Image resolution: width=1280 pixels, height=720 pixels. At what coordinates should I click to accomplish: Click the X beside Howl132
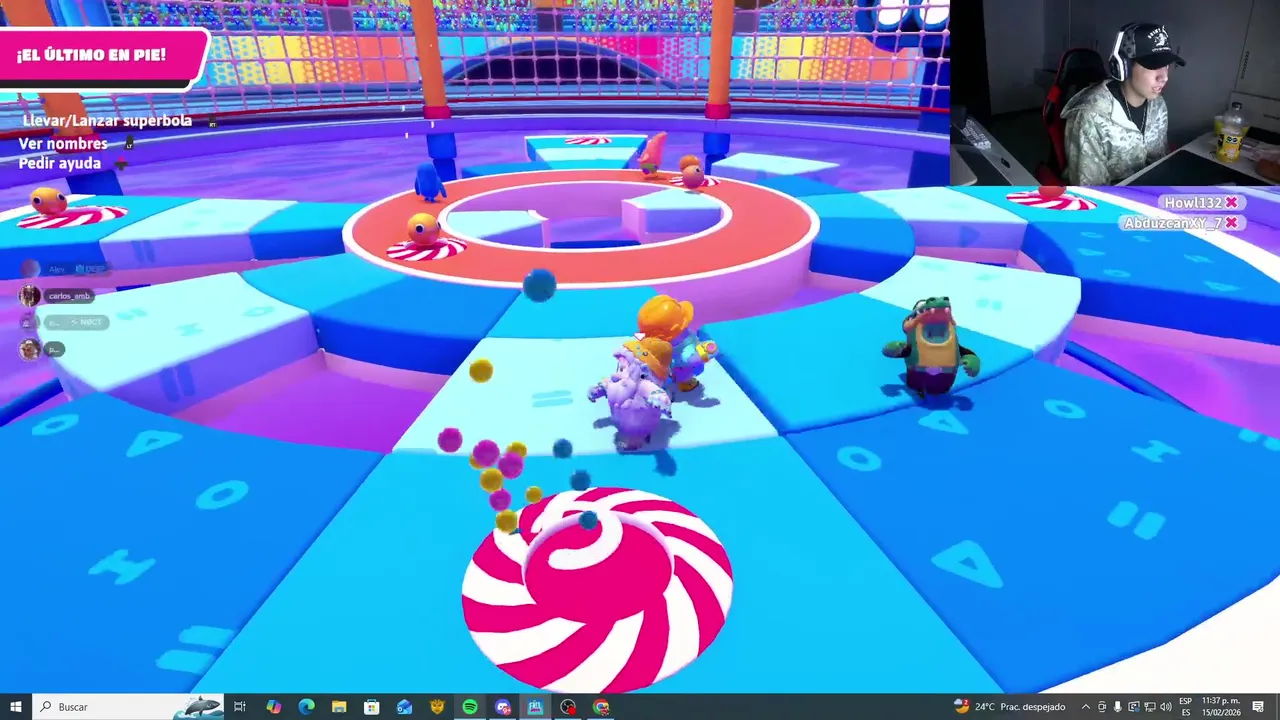tap(1232, 203)
